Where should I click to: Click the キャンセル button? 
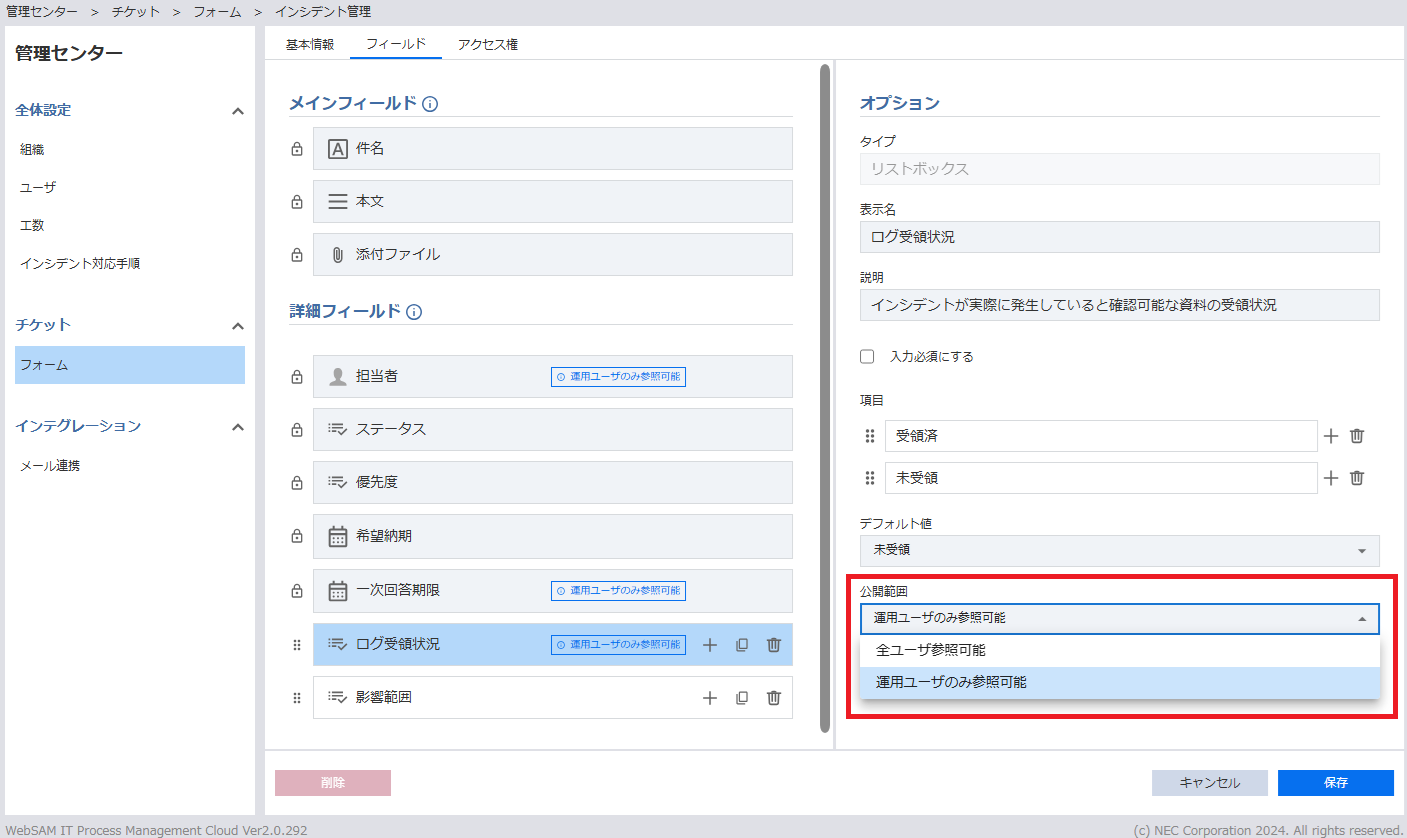point(1209,783)
